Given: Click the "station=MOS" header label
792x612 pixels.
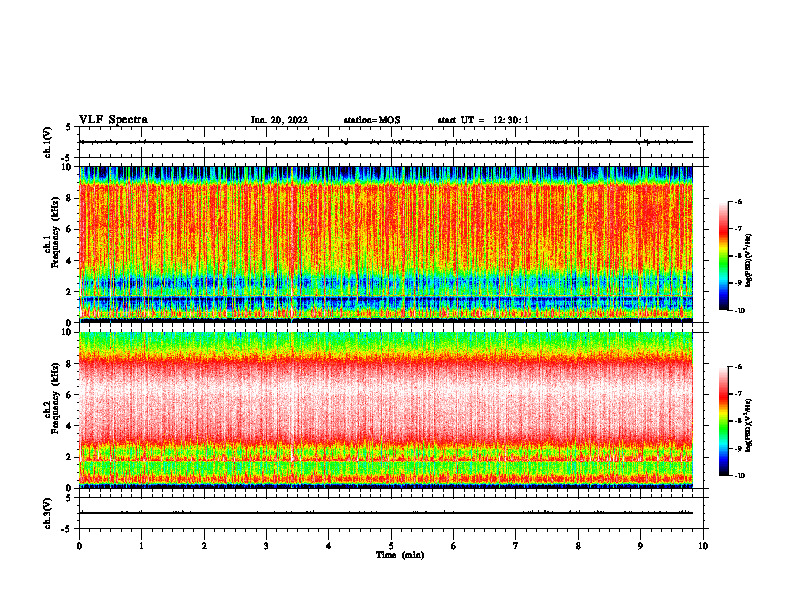Looking at the screenshot, I should [x=372, y=120].
